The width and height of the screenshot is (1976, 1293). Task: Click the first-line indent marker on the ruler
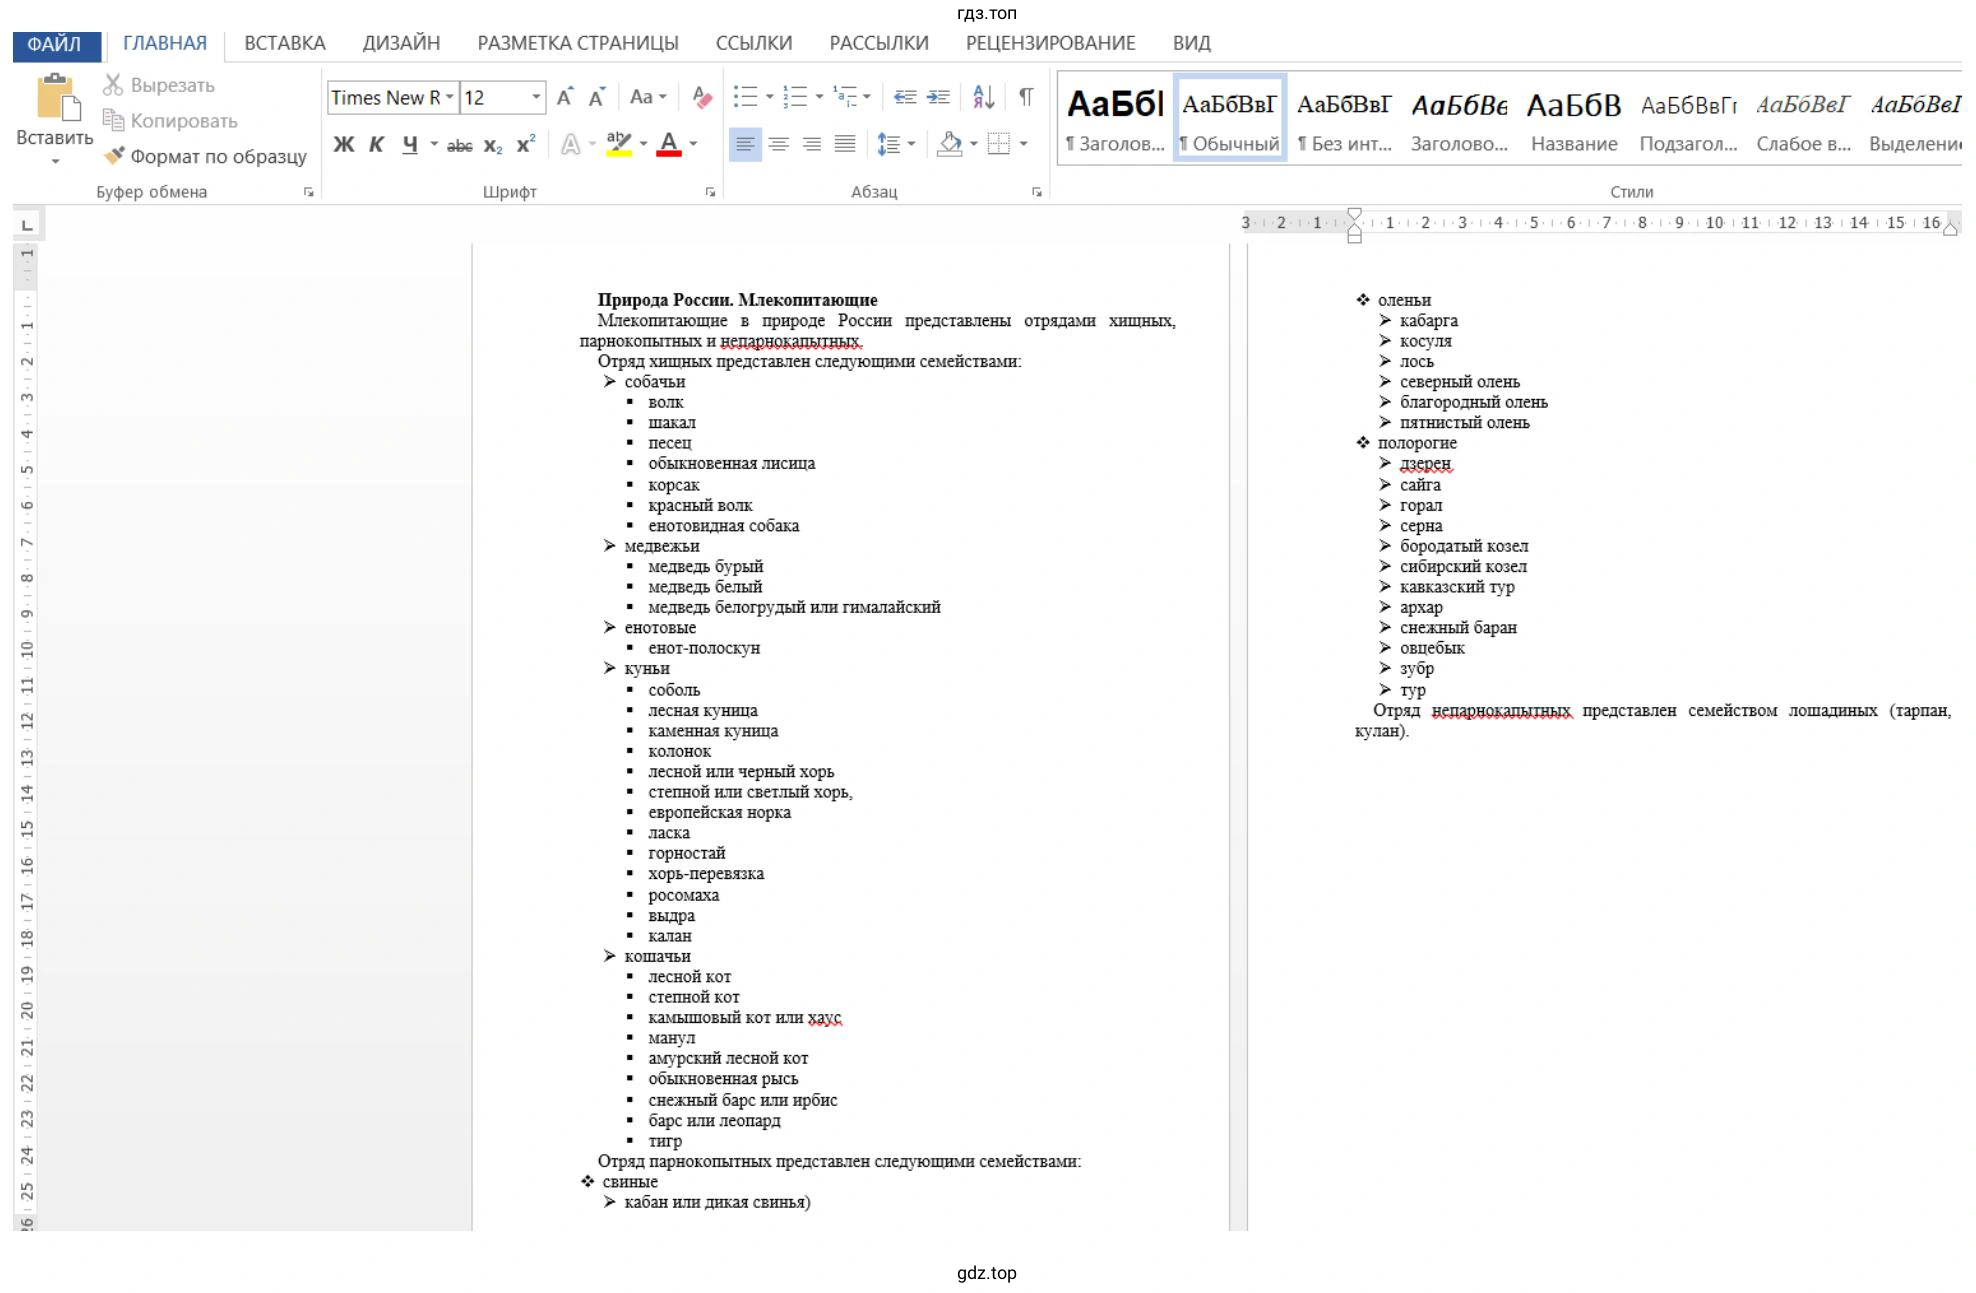1354,215
